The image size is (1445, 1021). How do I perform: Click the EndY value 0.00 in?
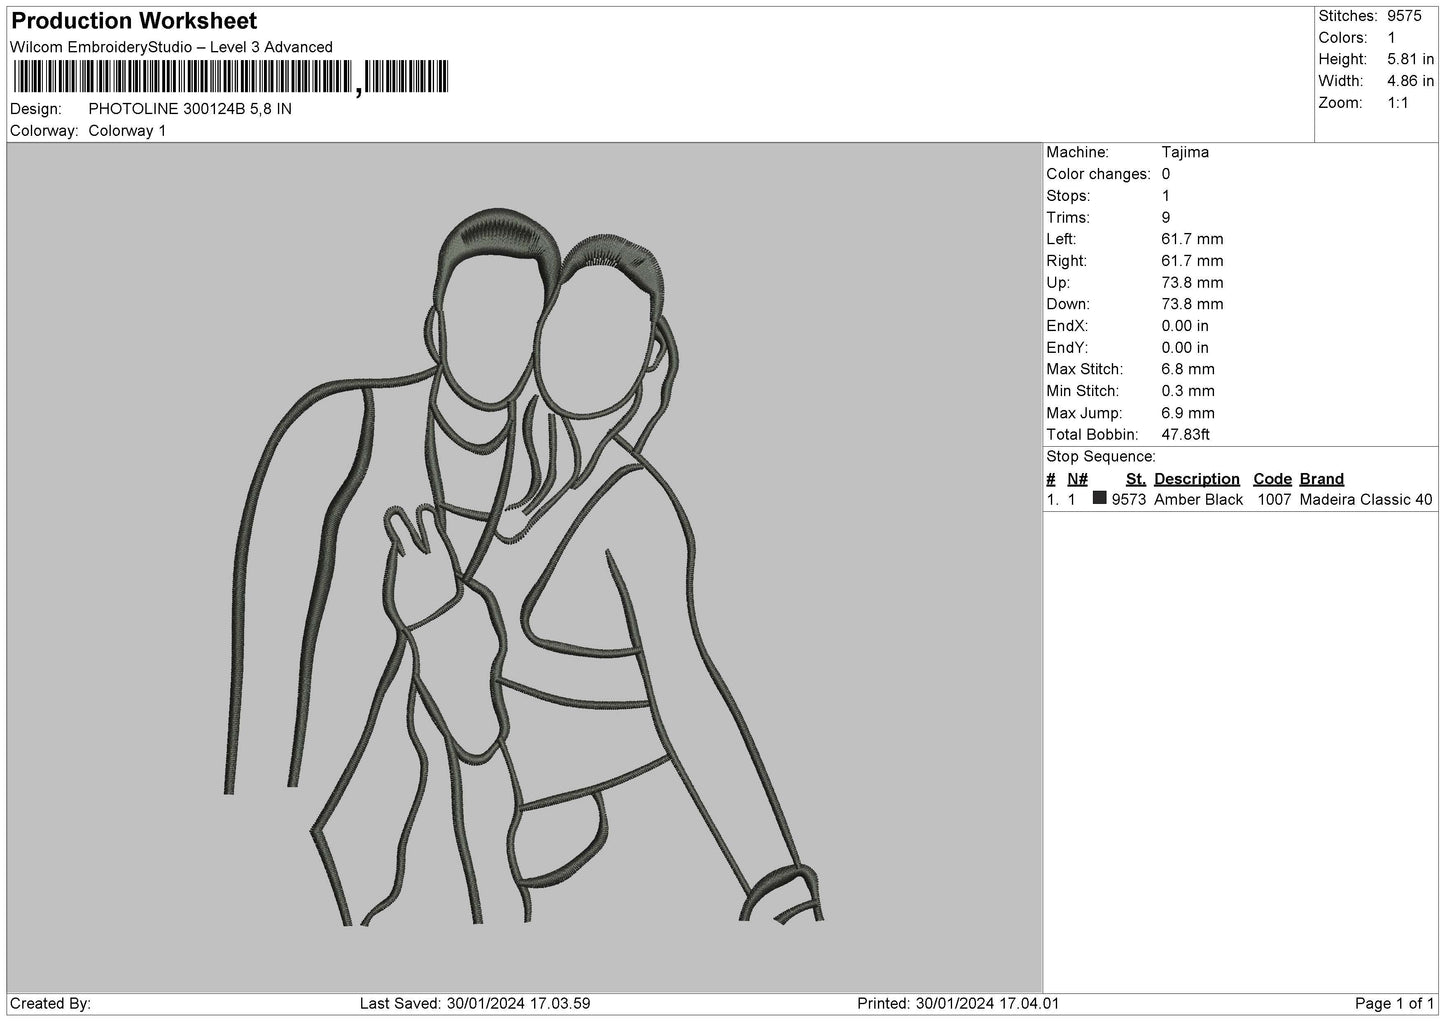(x=1185, y=348)
